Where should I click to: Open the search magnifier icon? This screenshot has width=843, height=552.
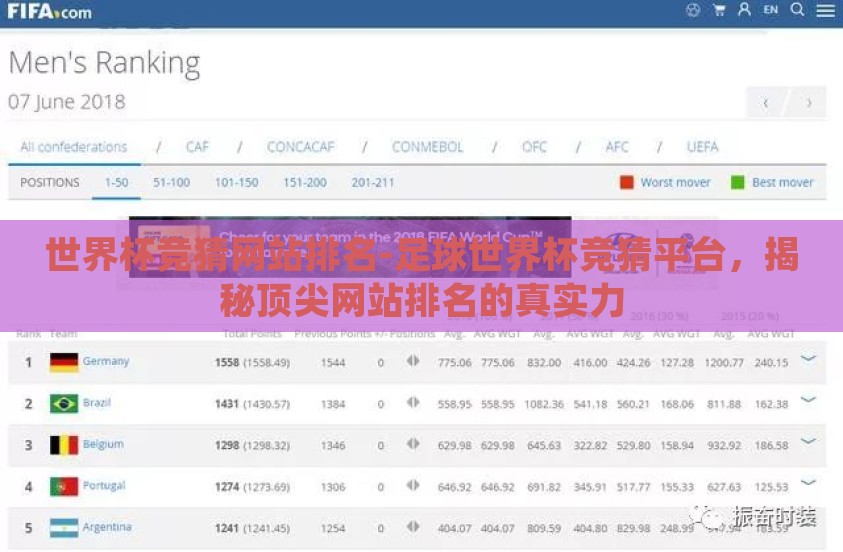tap(797, 10)
